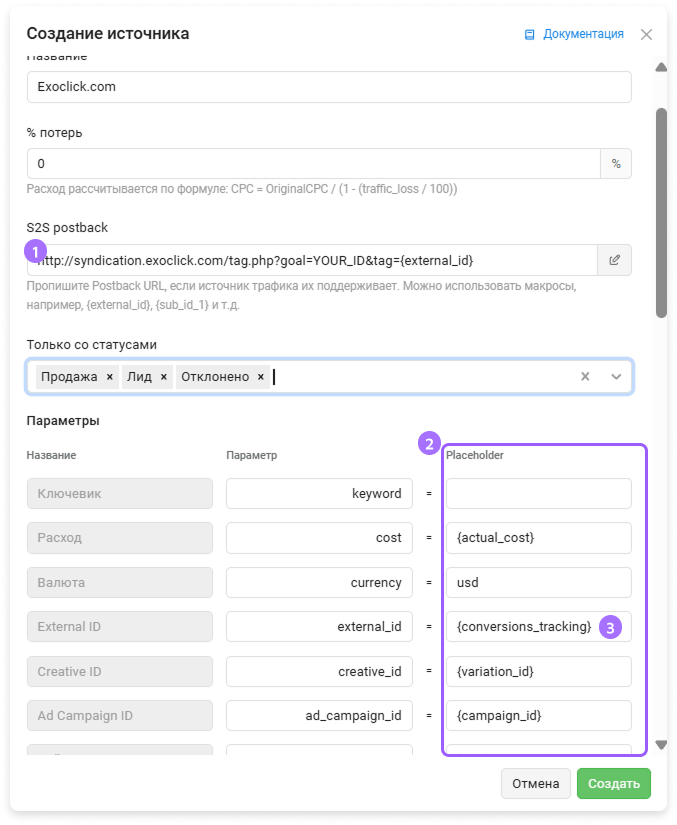Remove the Продажа status tag
The image size is (677, 825).
click(x=110, y=377)
